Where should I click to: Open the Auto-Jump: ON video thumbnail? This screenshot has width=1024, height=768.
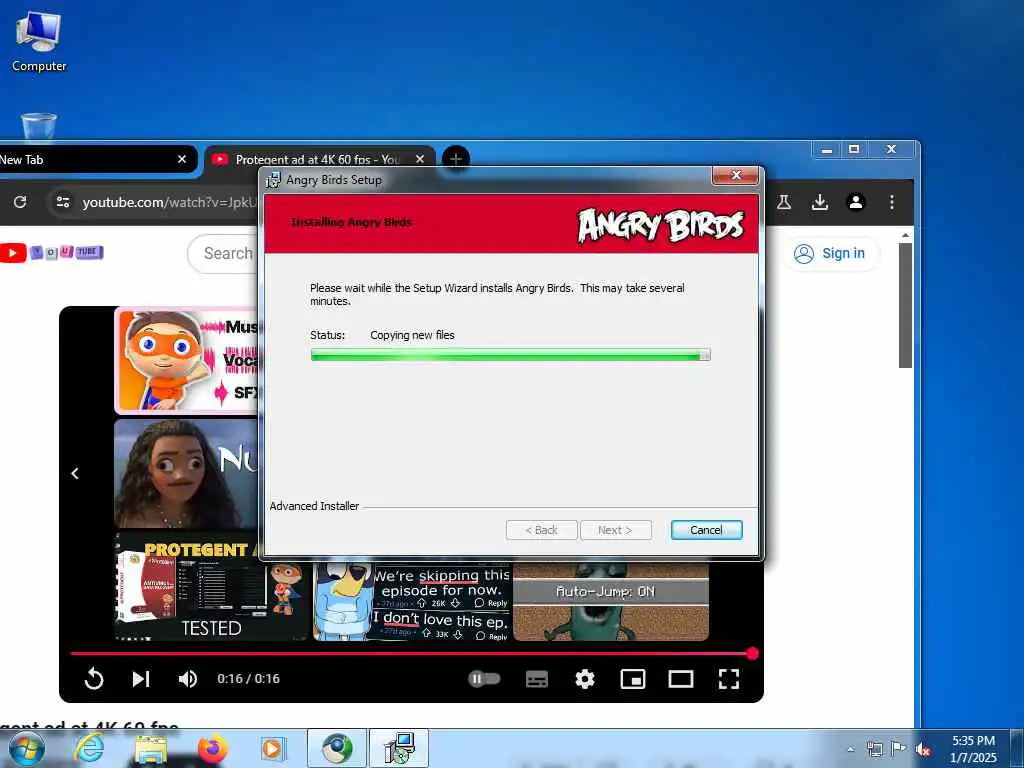click(611, 601)
